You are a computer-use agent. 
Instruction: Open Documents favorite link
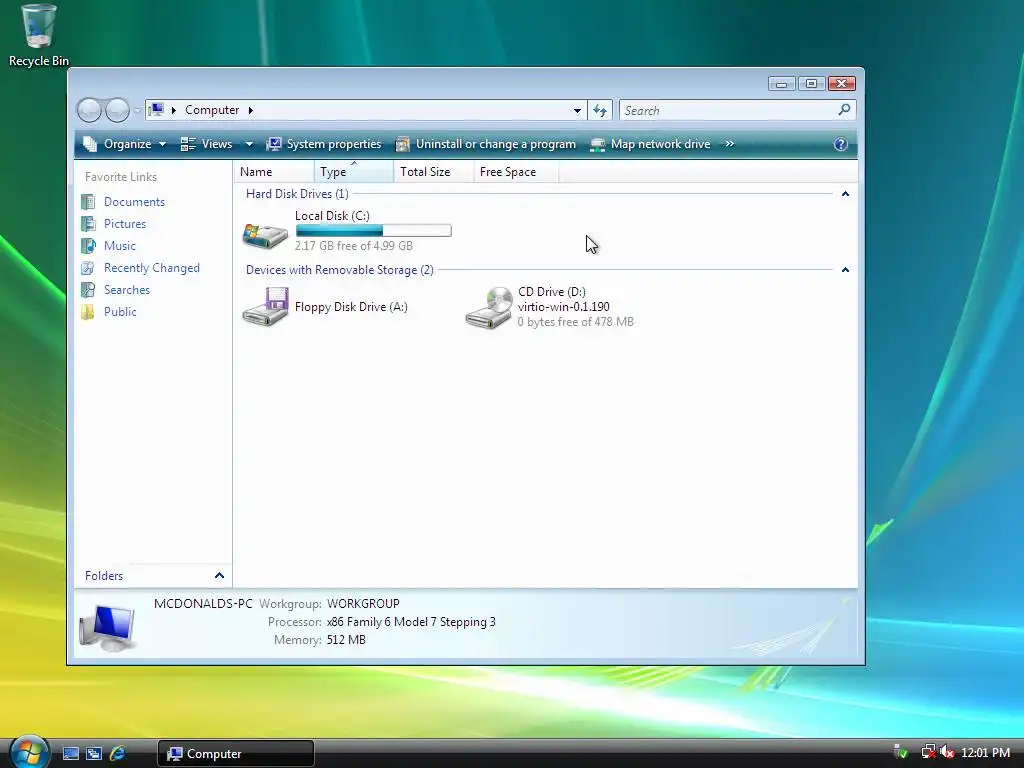coord(134,202)
